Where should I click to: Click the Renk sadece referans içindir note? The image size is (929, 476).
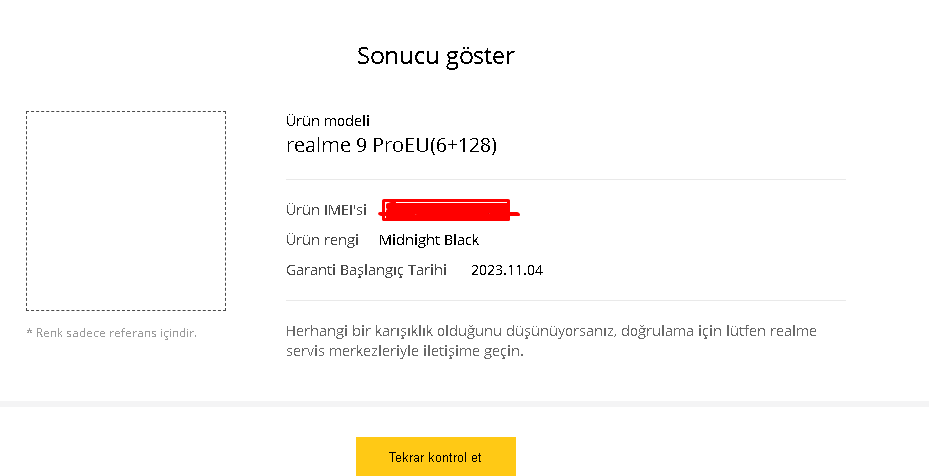[x=111, y=333]
